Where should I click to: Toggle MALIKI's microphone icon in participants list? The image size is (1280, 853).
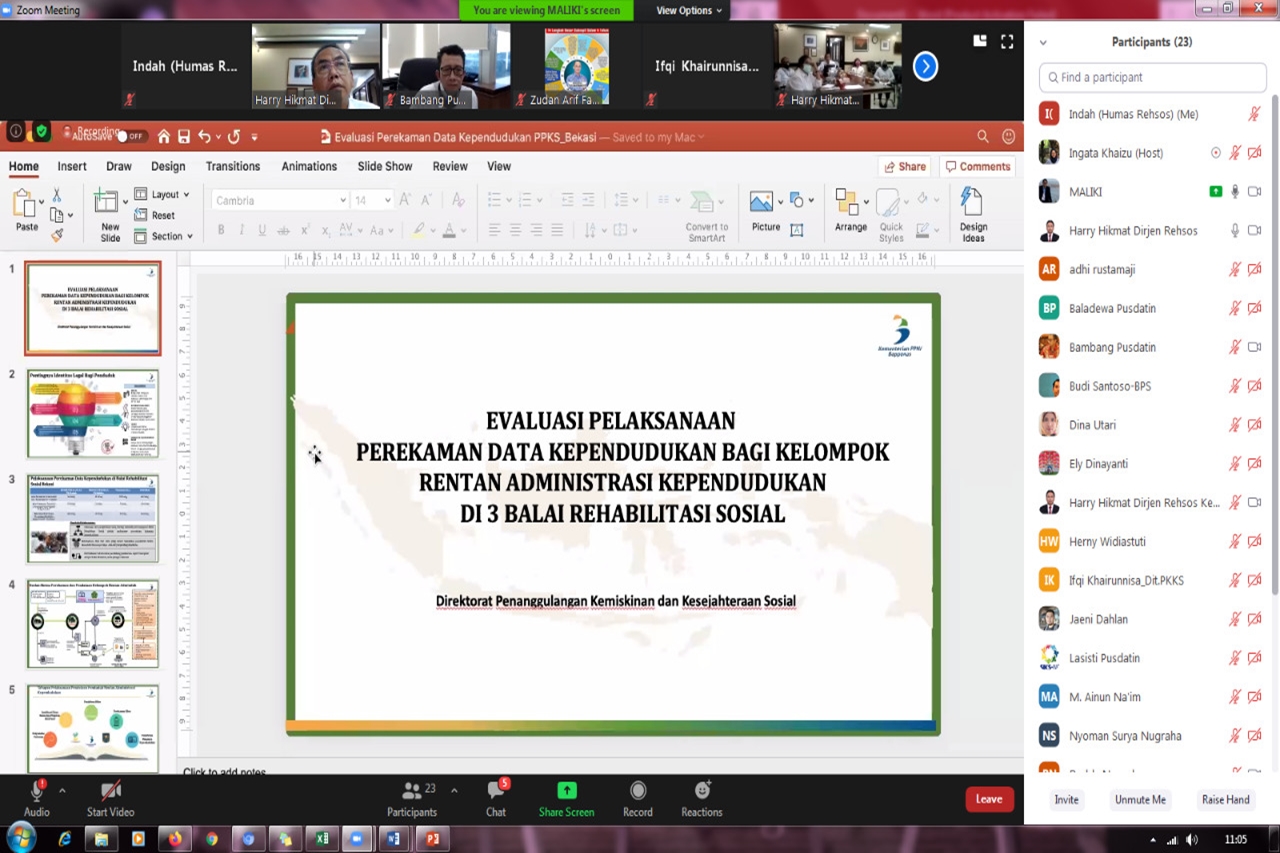pos(1235,192)
